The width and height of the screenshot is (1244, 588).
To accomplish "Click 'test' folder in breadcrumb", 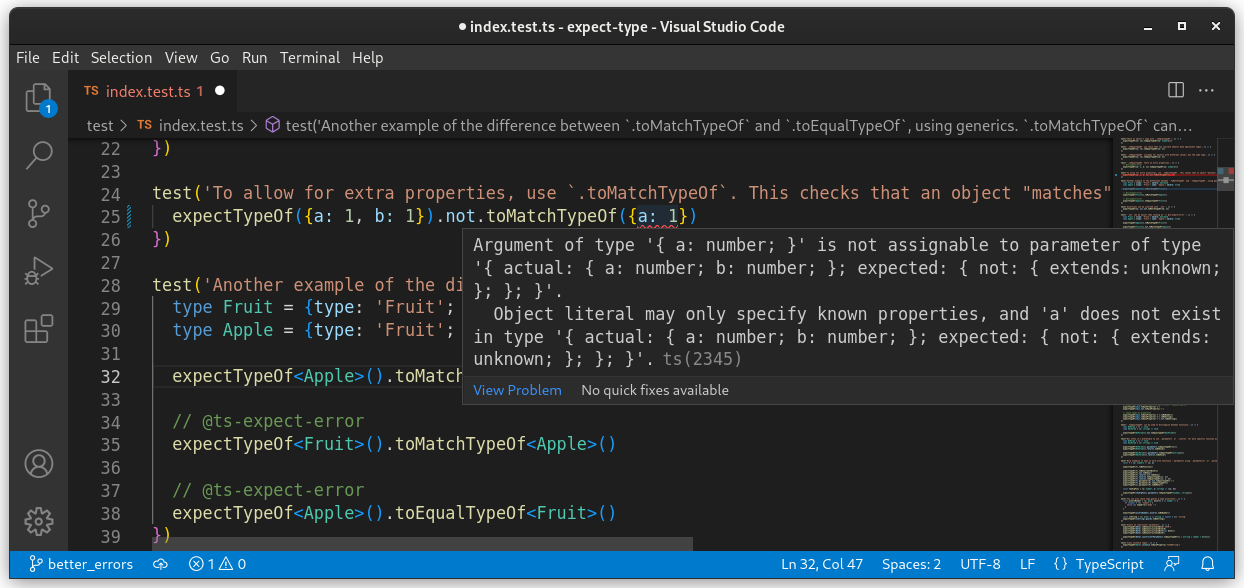I will coord(100,126).
